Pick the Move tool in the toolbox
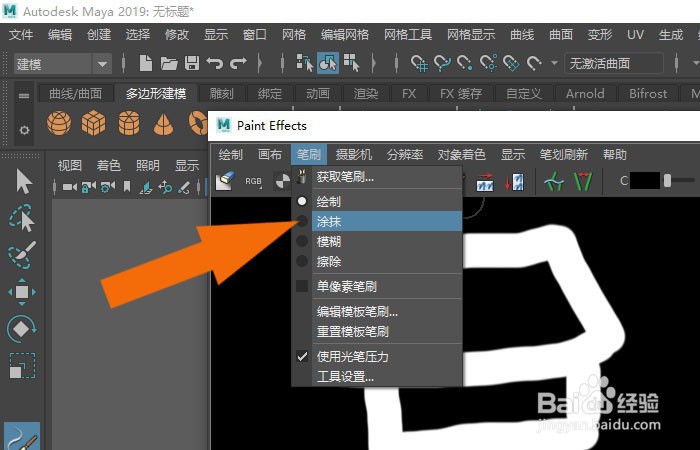700x450 pixels. pos(22,292)
